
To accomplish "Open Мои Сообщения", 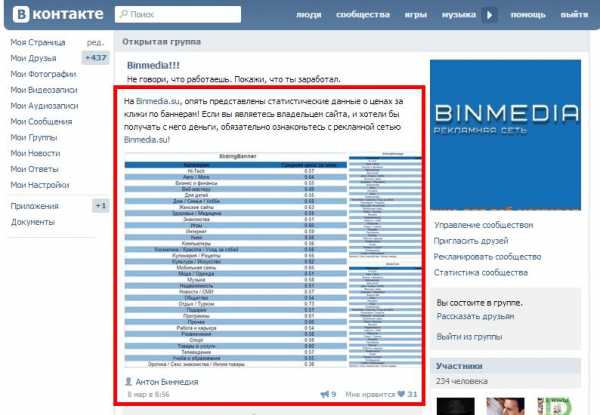I will 41,122.
